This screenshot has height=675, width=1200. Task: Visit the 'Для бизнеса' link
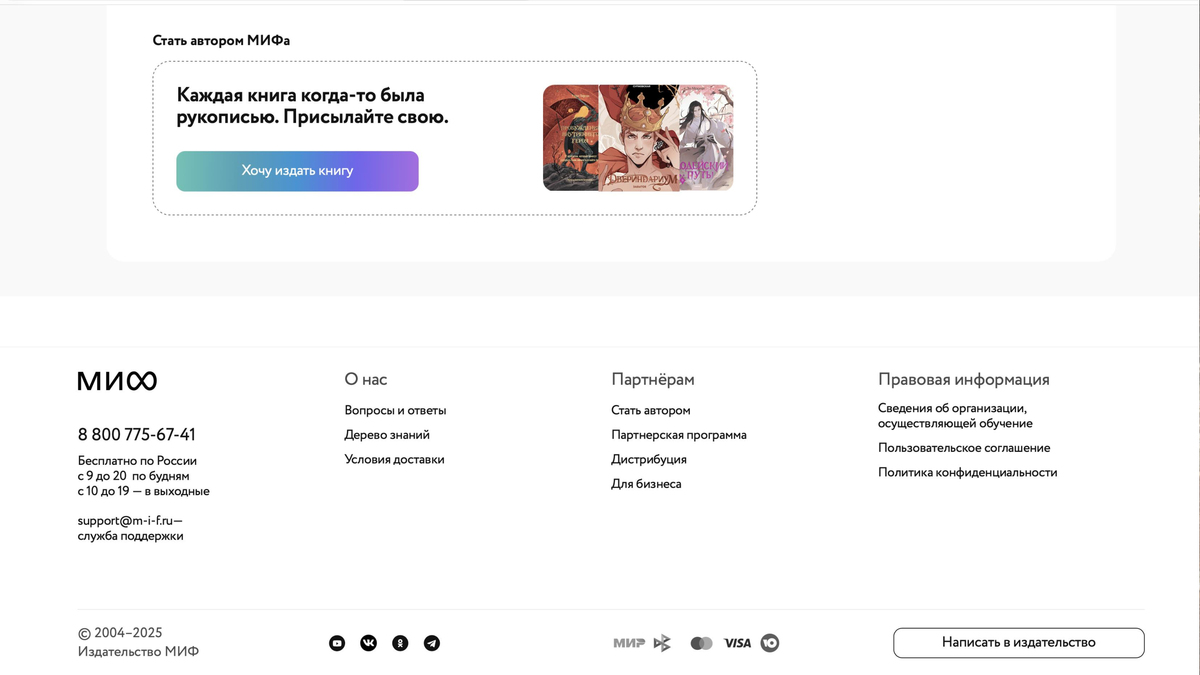[646, 484]
